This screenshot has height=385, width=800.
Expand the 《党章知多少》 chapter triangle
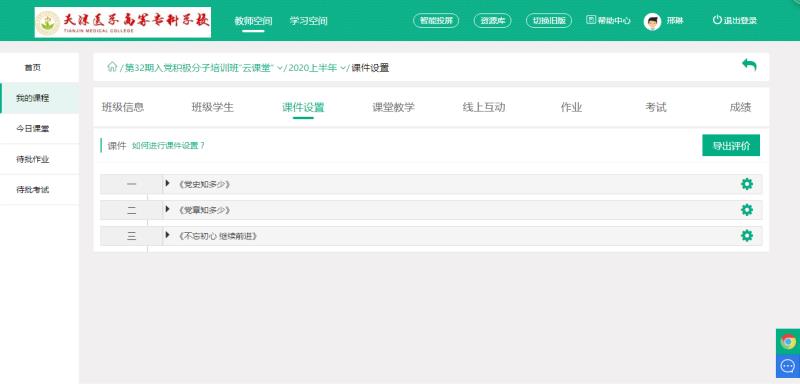[x=167, y=209]
